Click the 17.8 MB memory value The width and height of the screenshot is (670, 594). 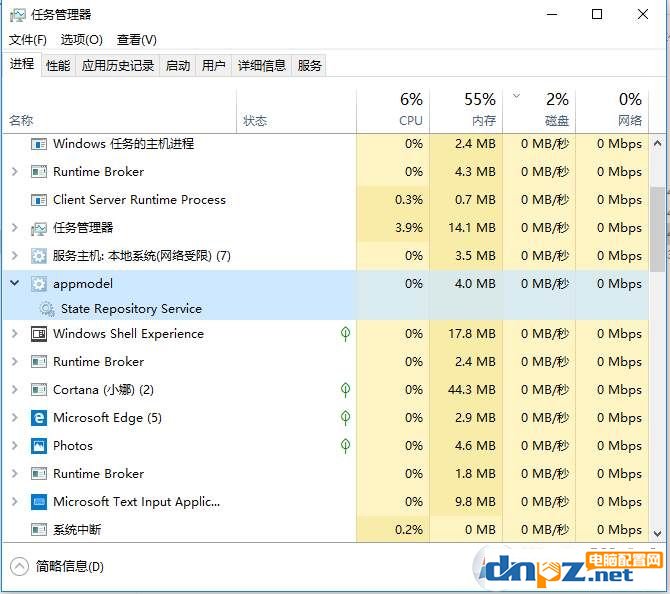[472, 334]
